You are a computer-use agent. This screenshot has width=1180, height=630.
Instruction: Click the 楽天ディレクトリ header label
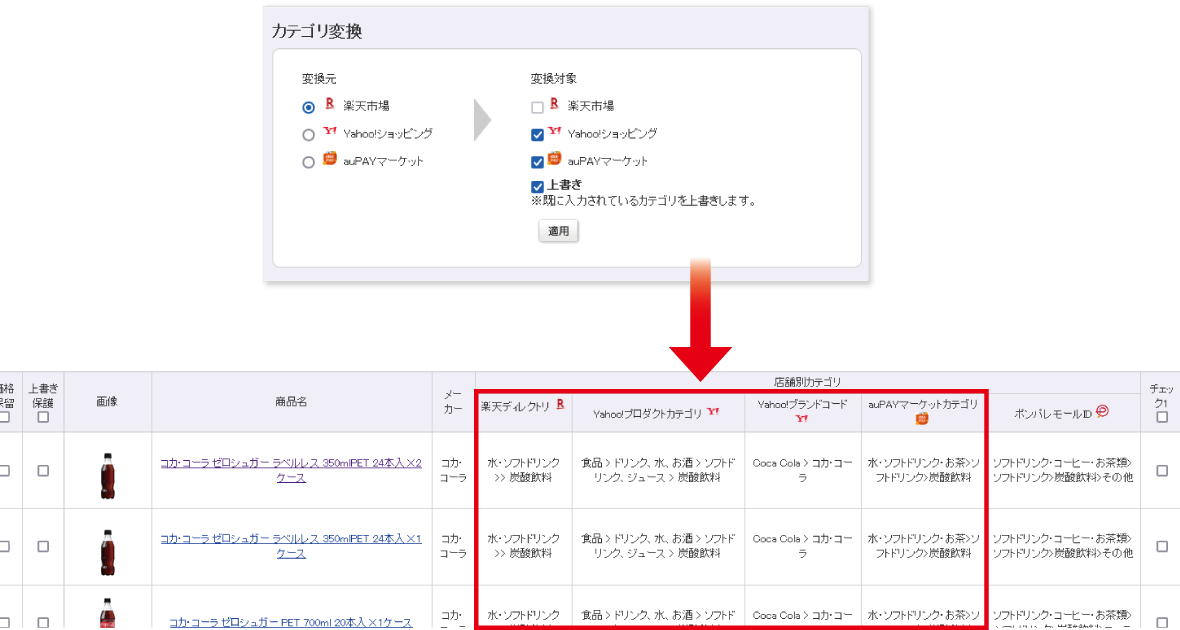point(515,406)
